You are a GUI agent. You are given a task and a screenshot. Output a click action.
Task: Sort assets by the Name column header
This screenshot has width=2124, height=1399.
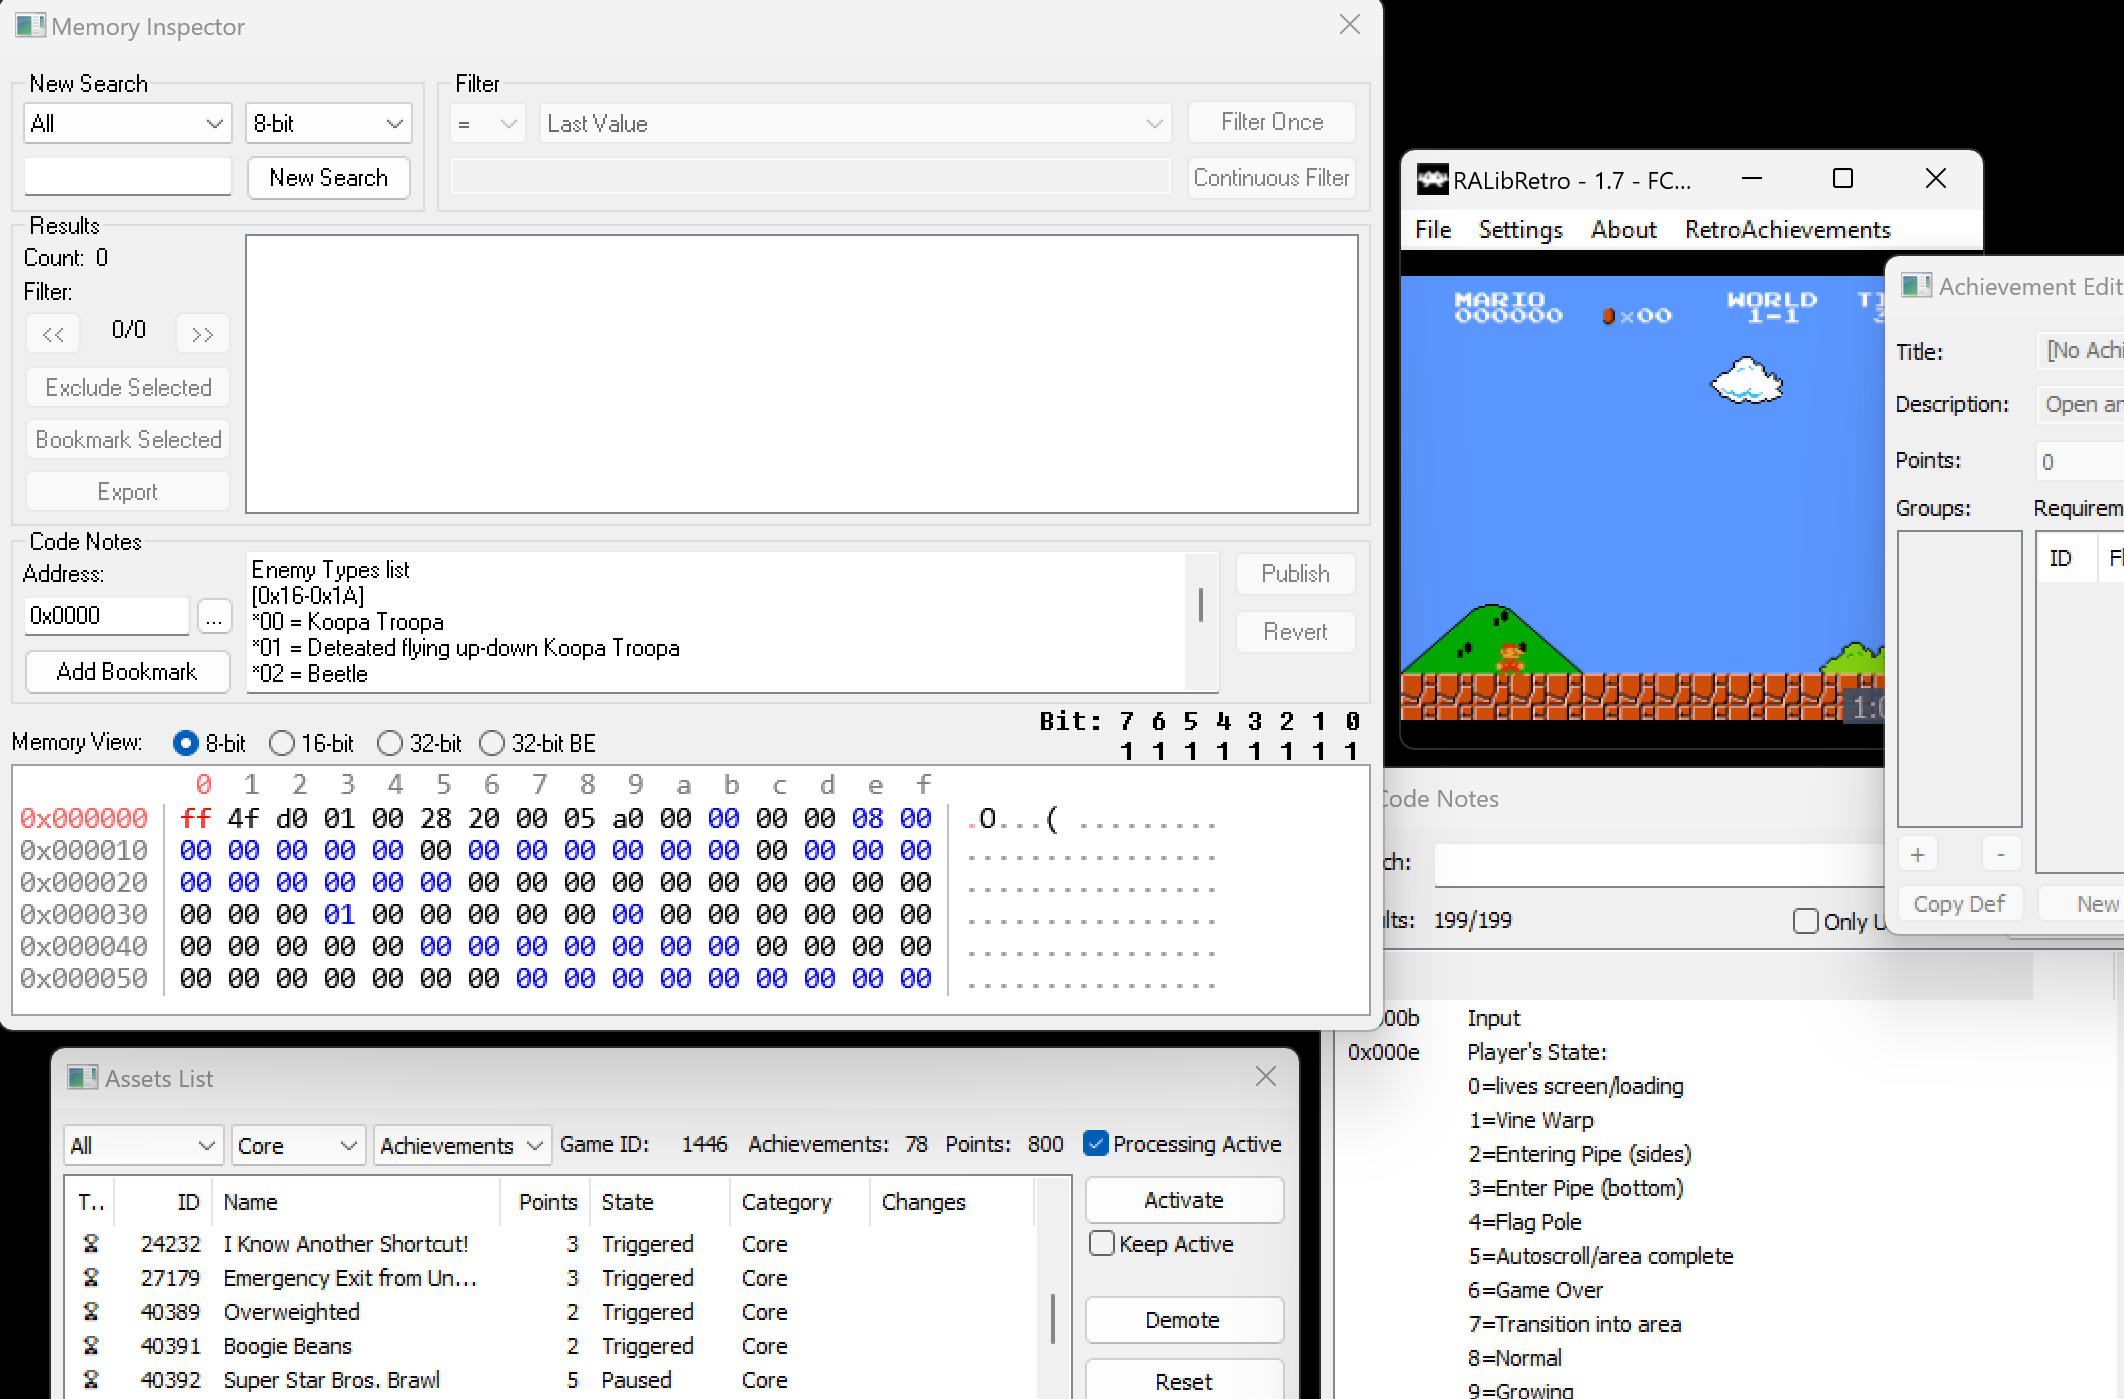(356, 1201)
